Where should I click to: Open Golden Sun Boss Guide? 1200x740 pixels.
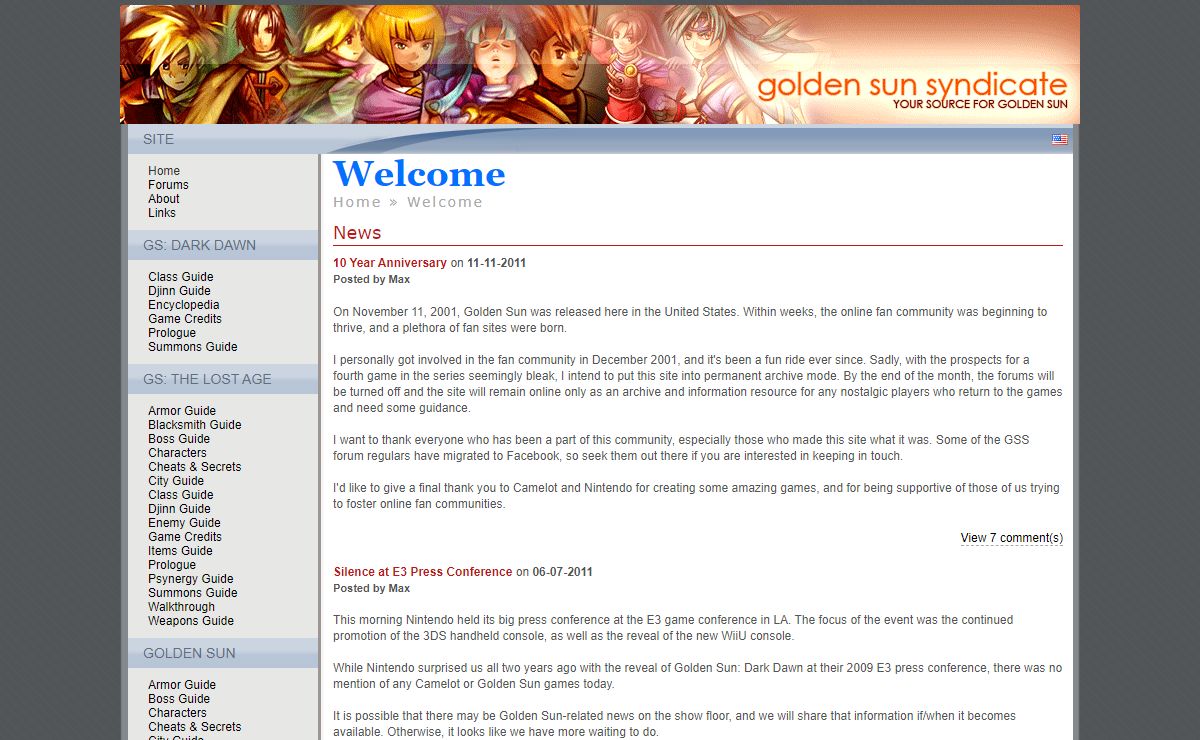point(179,699)
